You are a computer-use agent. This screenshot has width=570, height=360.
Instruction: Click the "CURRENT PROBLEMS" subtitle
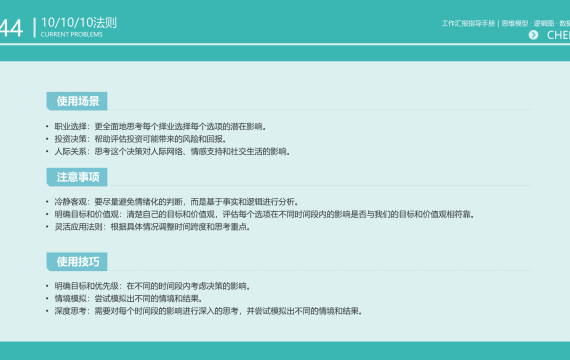(x=72, y=35)
